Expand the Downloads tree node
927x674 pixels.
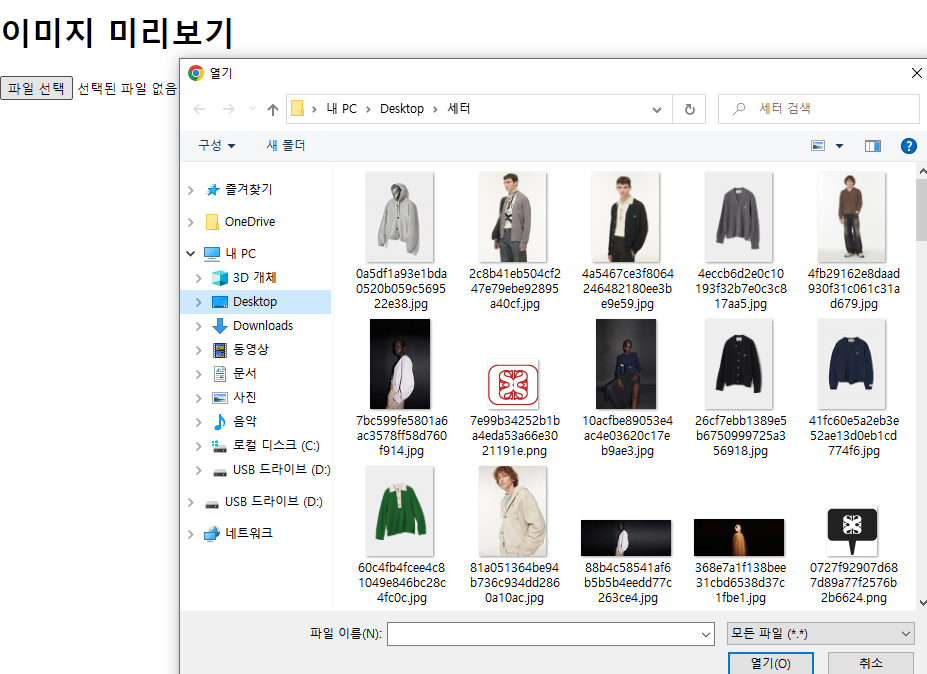coord(199,326)
